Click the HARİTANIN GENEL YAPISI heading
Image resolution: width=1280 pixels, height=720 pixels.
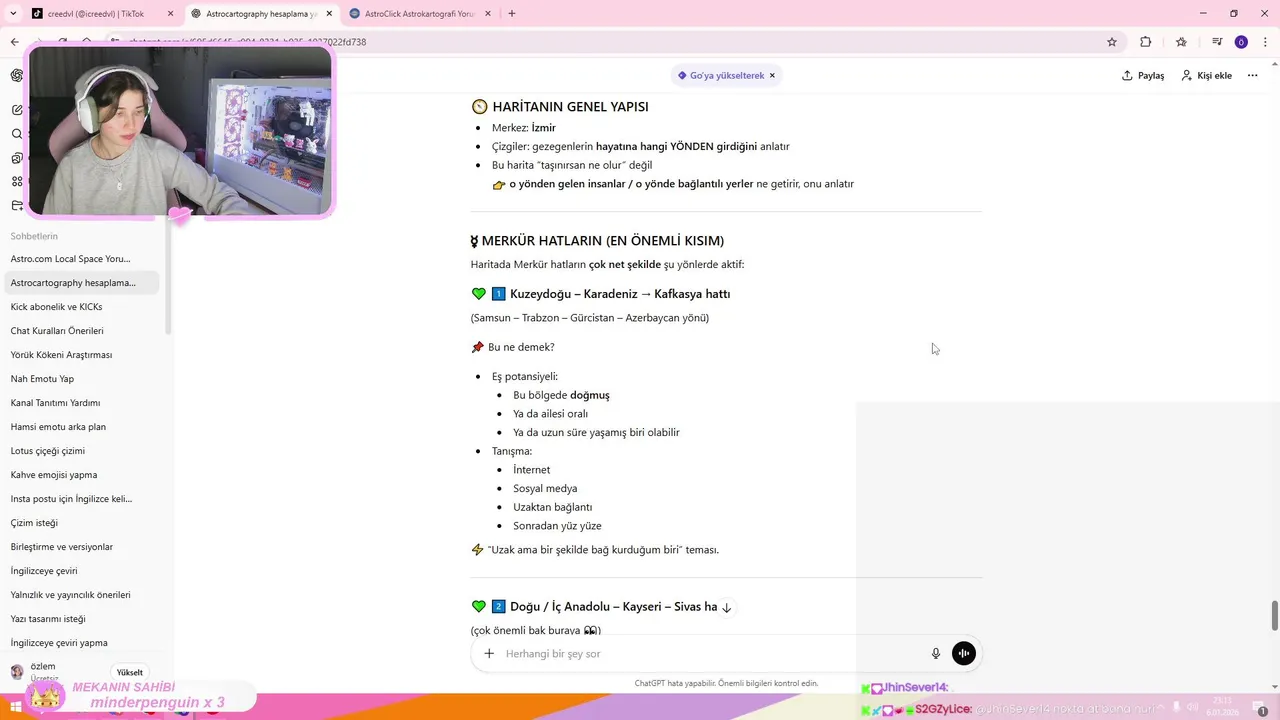pos(570,107)
